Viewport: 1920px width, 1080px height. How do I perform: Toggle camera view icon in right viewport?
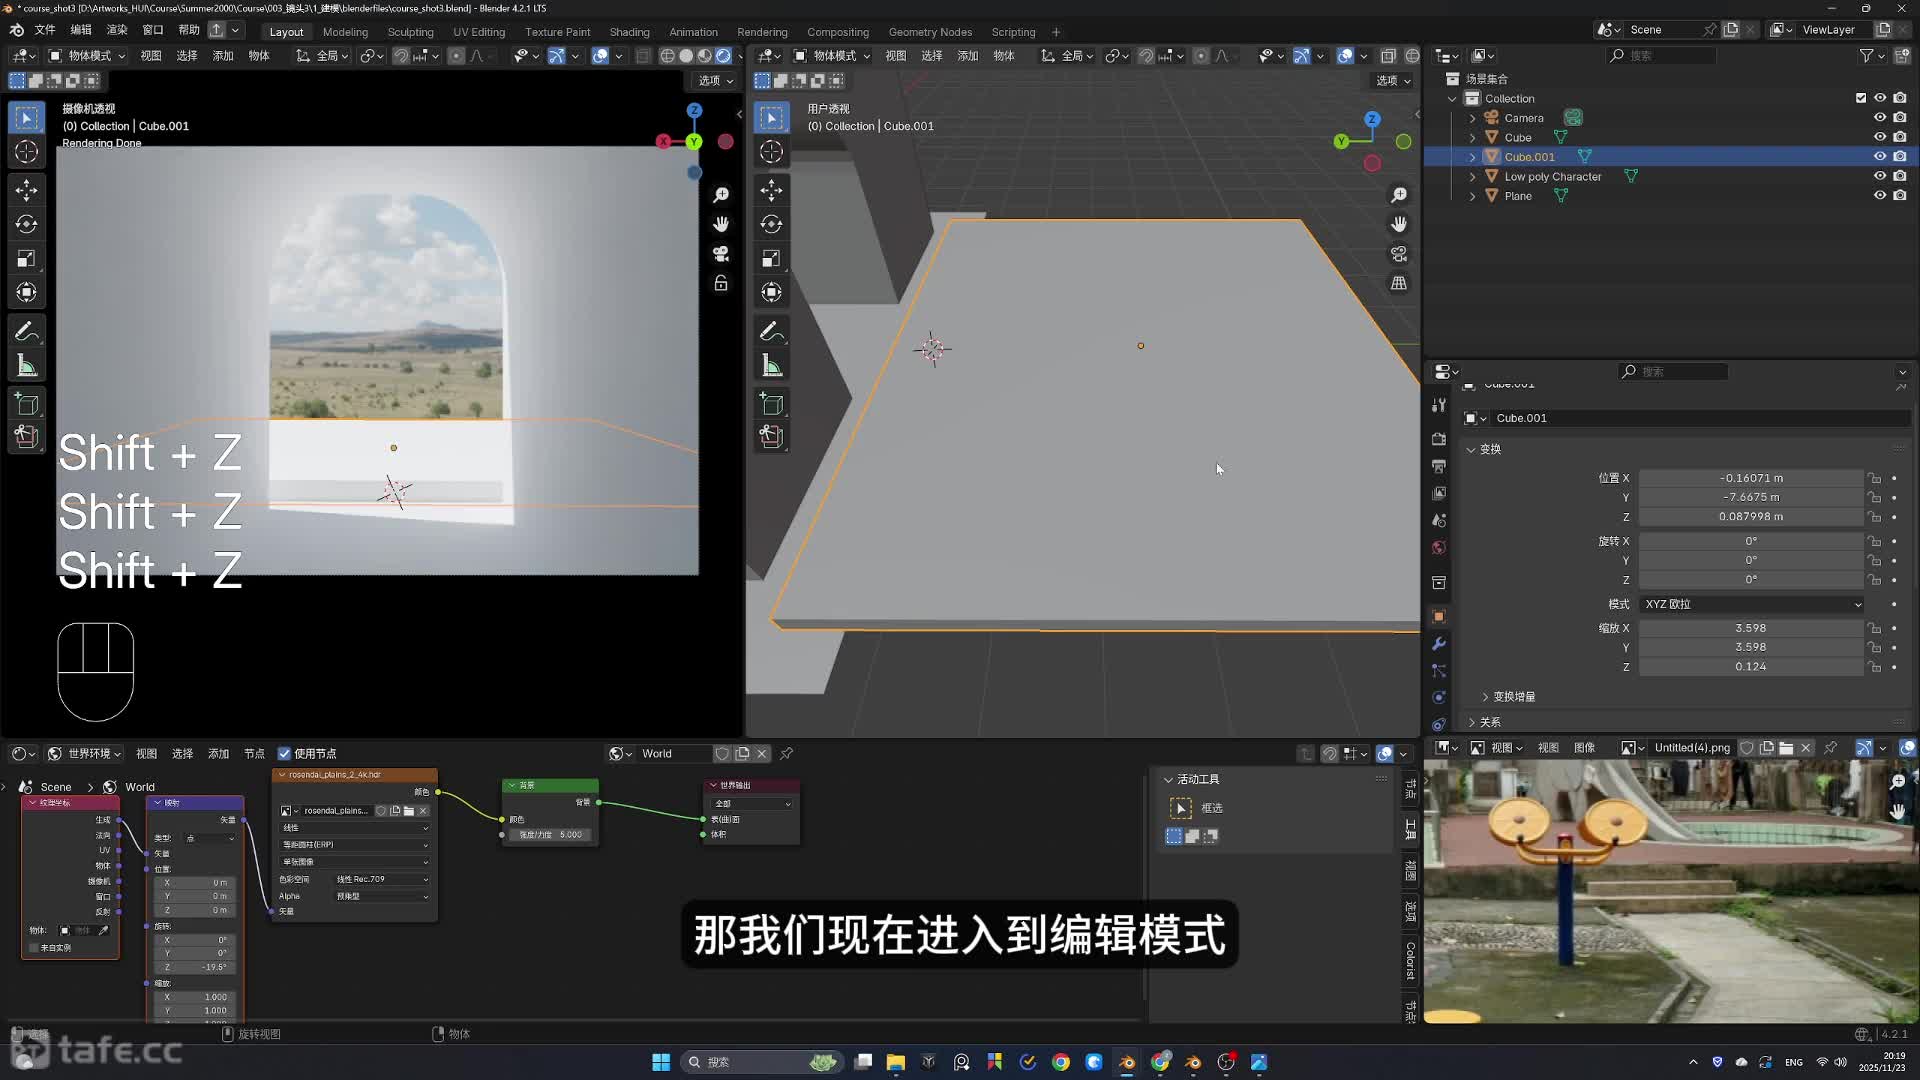pos(1399,254)
